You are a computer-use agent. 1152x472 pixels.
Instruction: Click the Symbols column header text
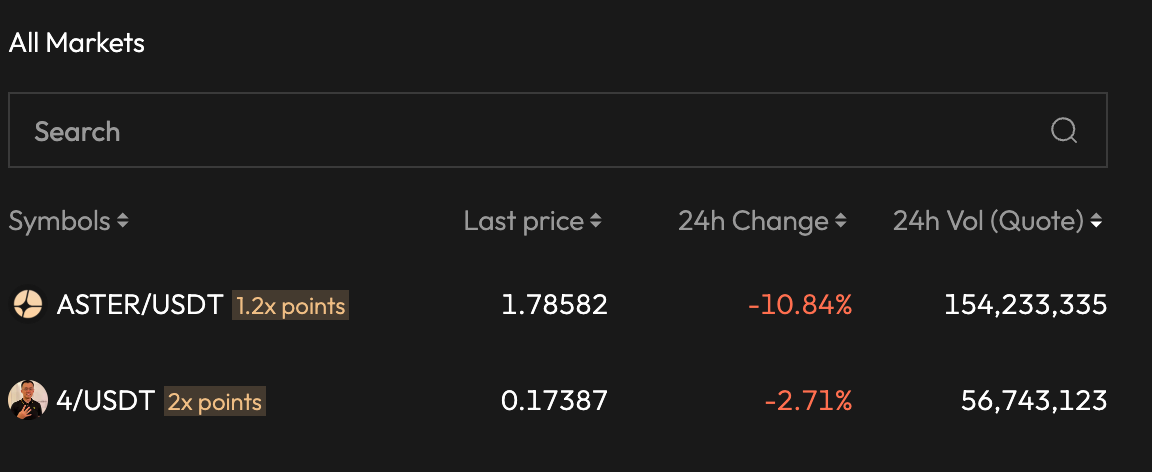60,221
